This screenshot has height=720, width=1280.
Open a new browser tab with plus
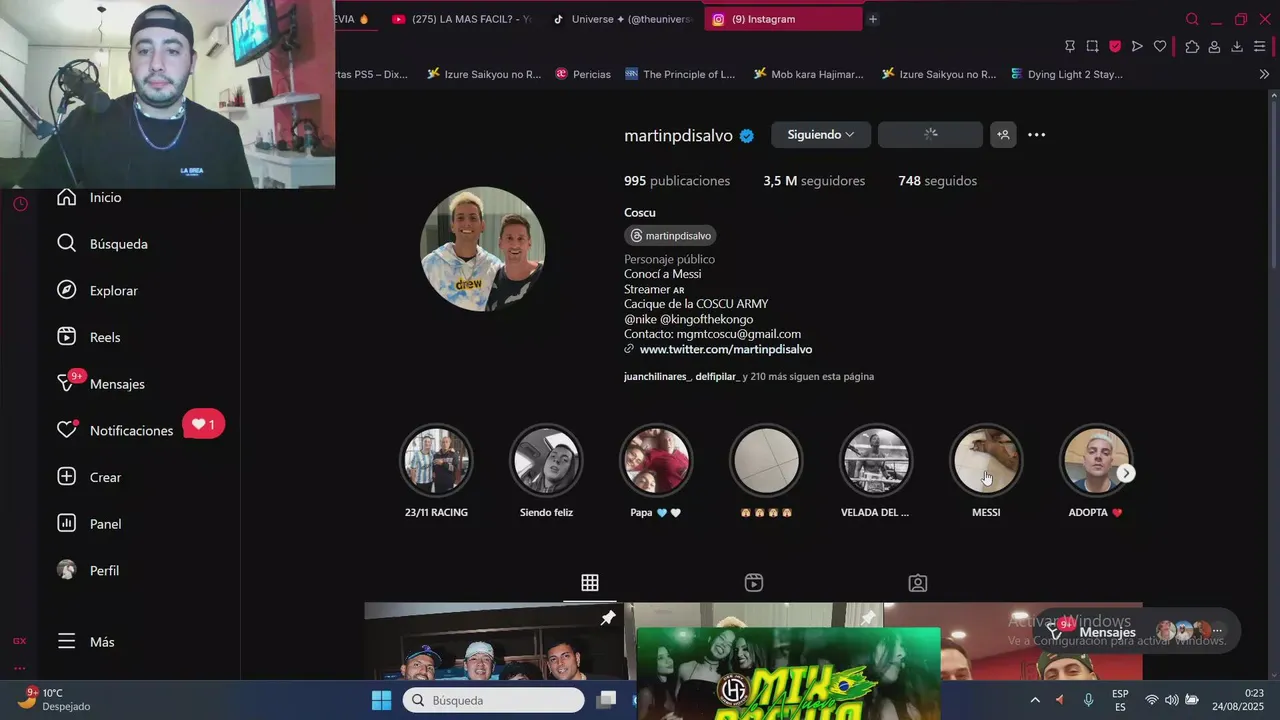tap(873, 19)
